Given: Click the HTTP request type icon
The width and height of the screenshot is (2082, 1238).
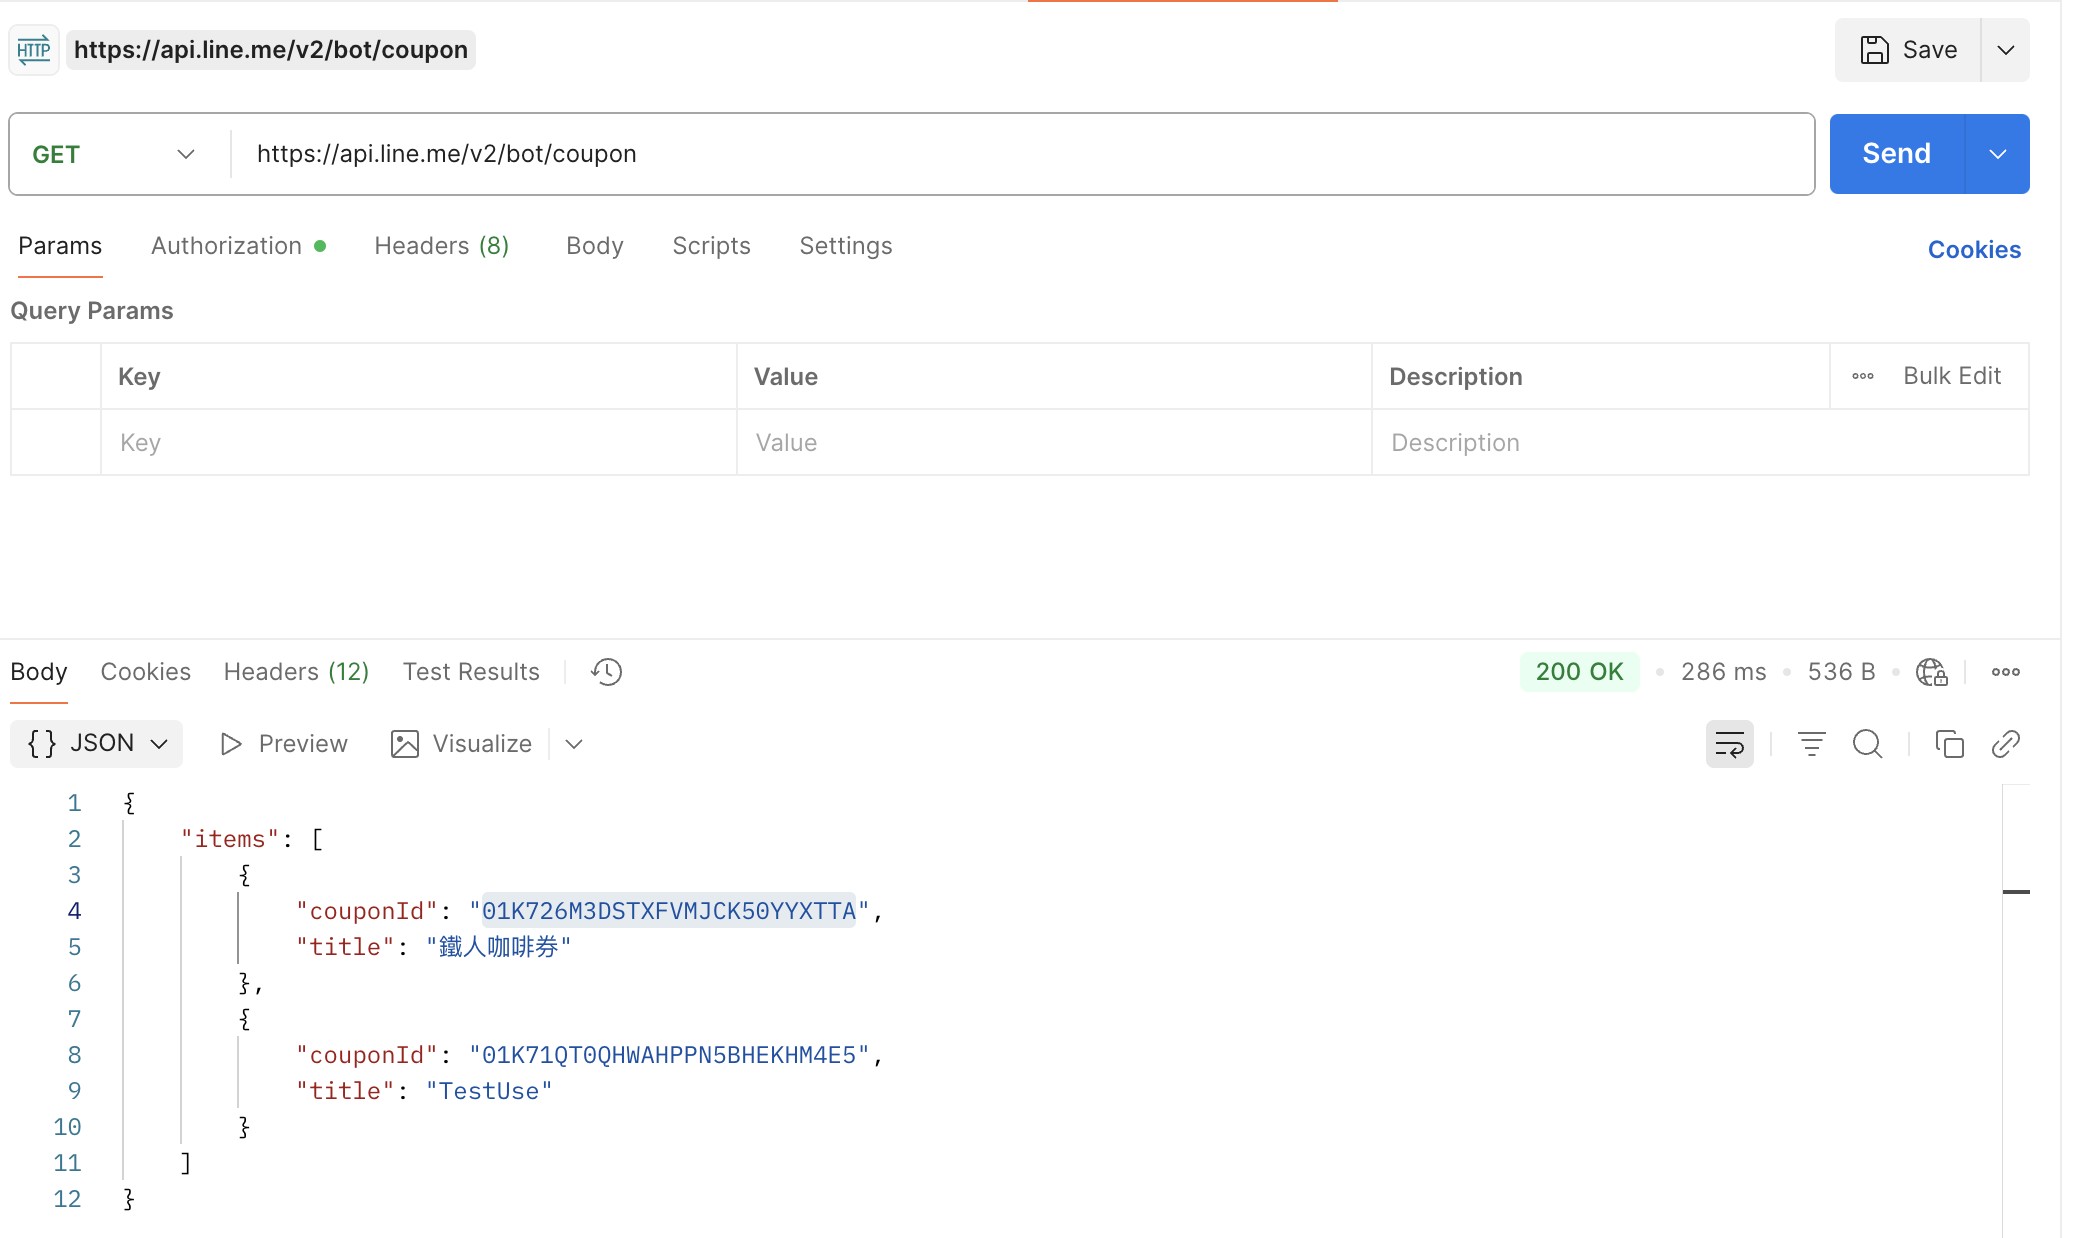Looking at the screenshot, I should click(34, 50).
